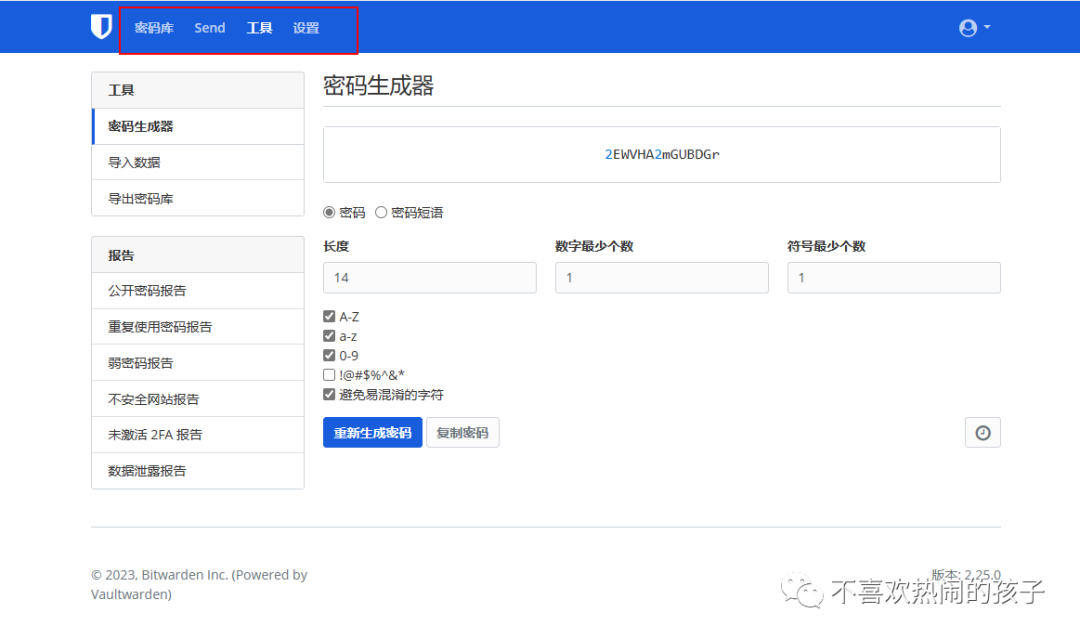Open the password generation history clock icon
Viewport: 1080px width, 639px height.
click(982, 432)
